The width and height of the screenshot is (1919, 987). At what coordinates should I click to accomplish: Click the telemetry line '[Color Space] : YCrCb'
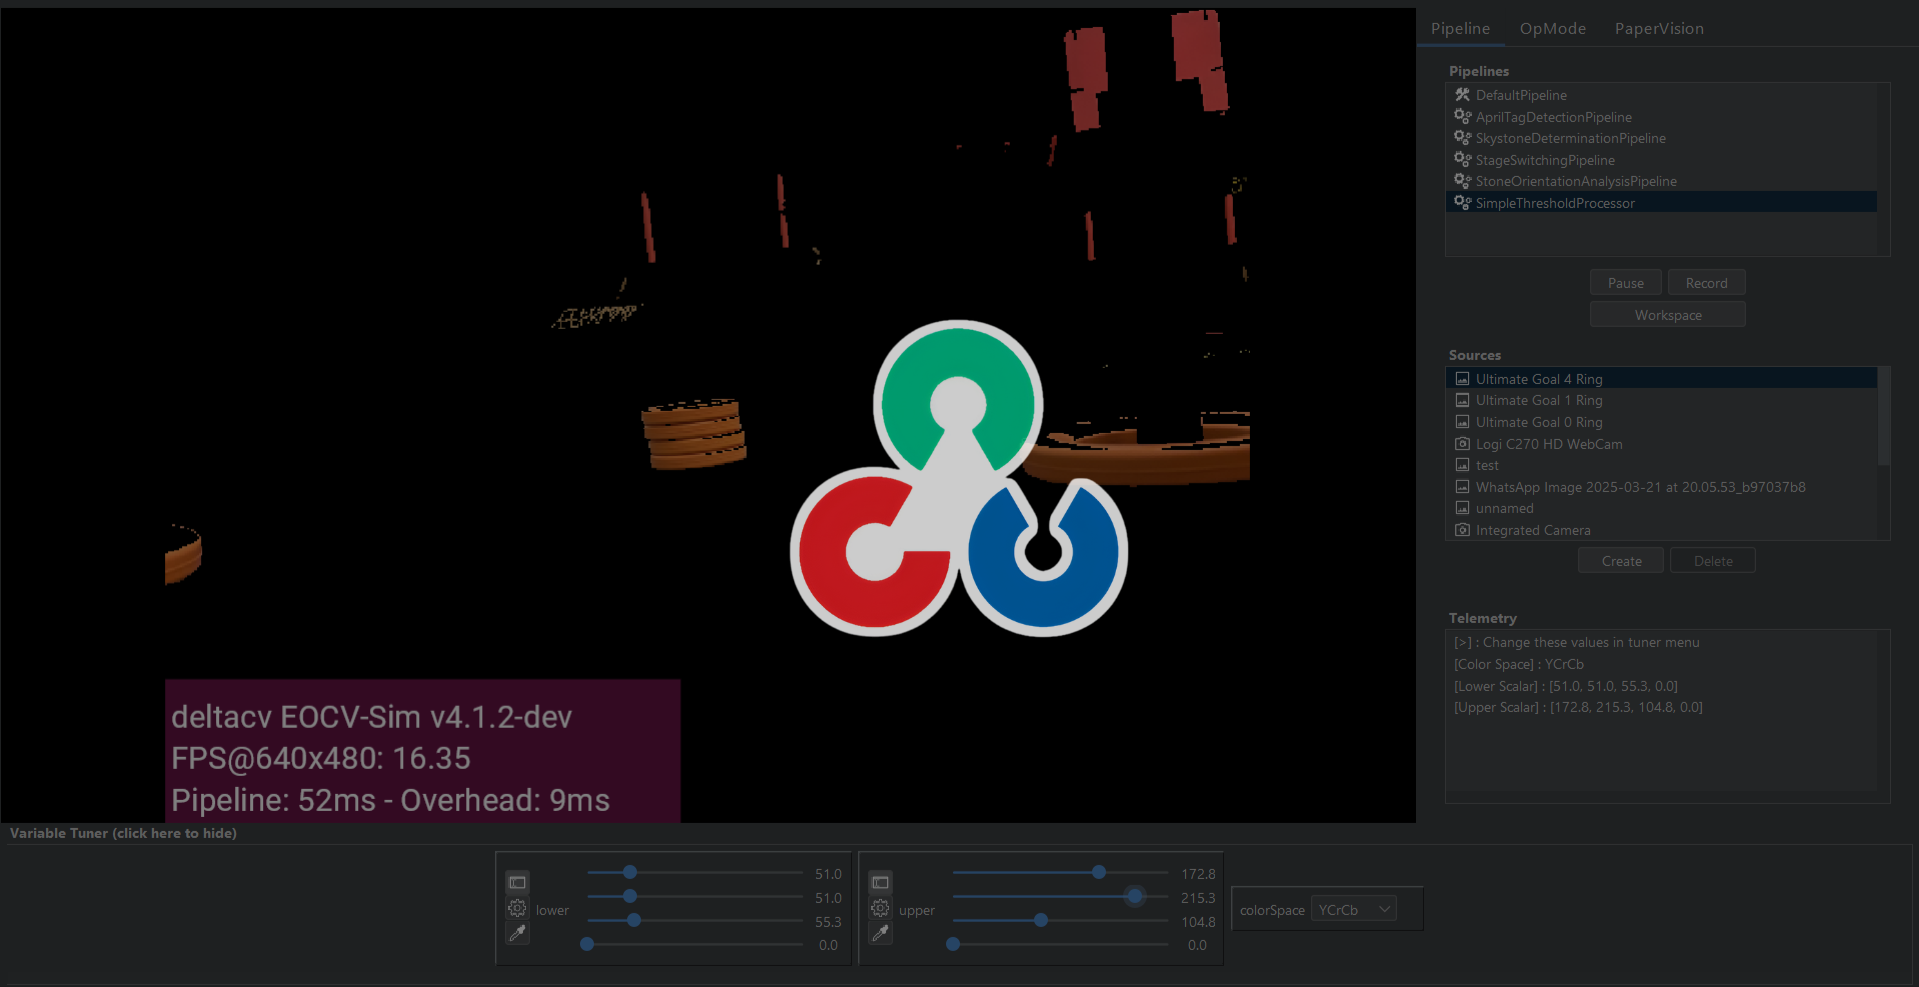(1519, 664)
